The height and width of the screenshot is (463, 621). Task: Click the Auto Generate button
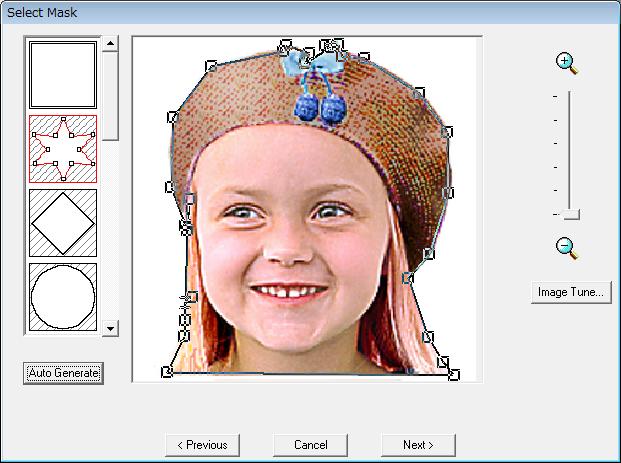[x=63, y=373]
